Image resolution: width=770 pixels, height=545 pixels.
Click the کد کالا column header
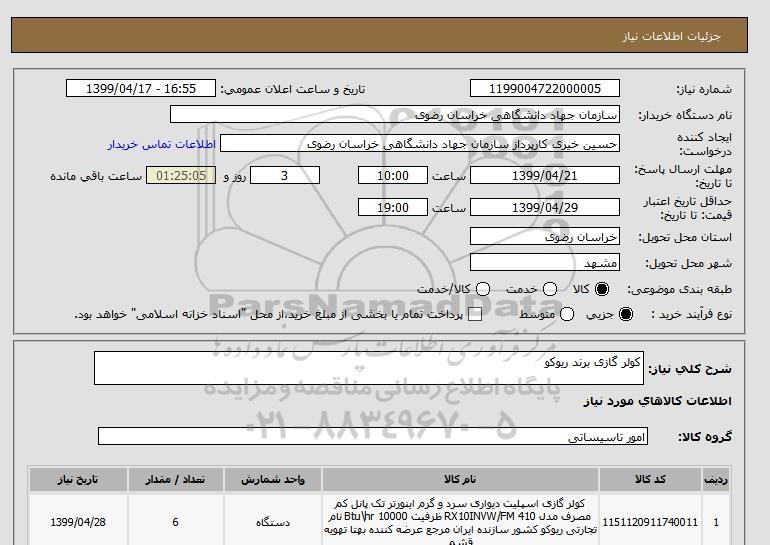(650, 479)
